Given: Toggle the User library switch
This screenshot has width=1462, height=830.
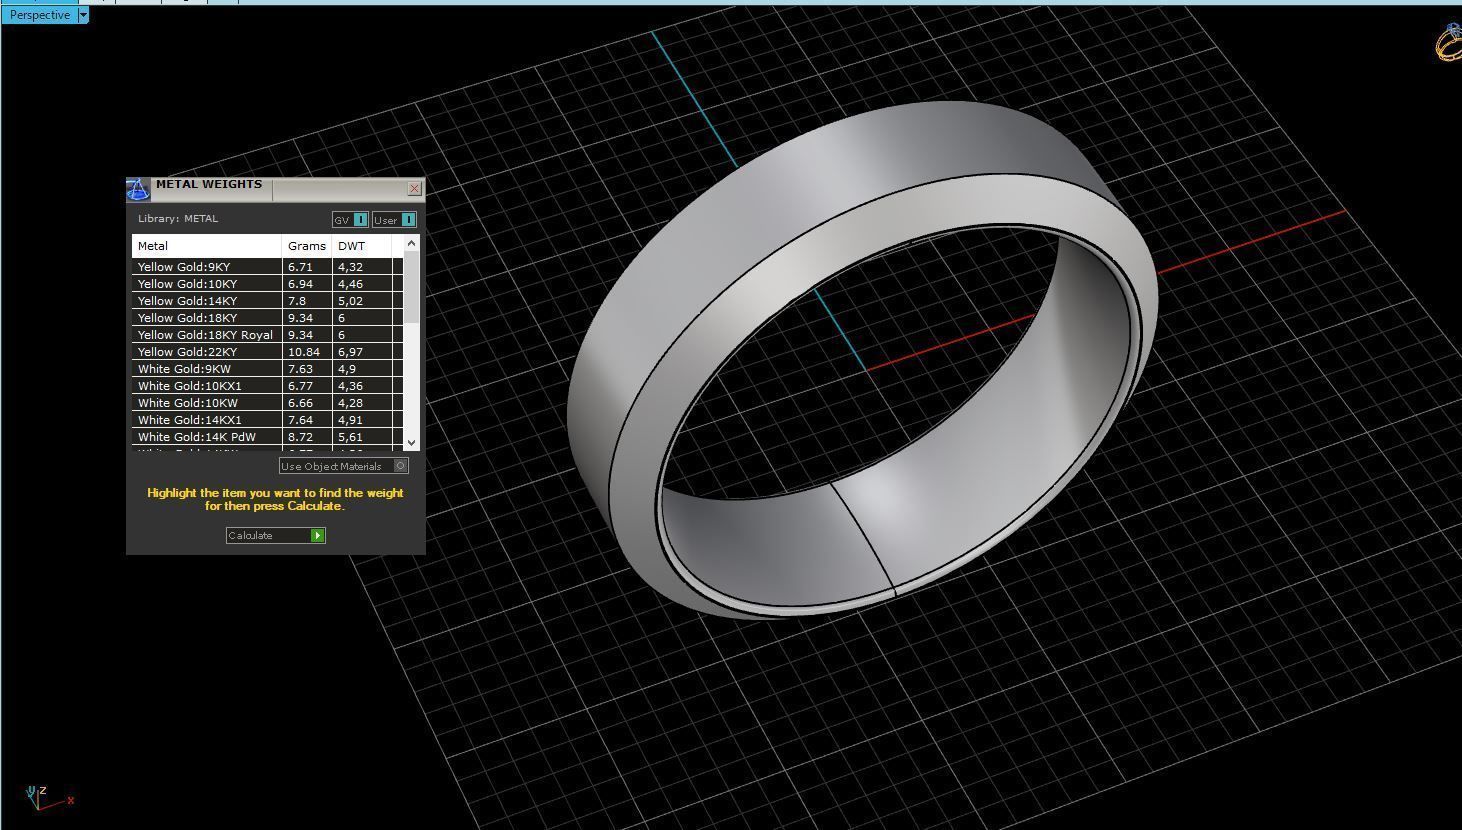Looking at the screenshot, I should [394, 220].
